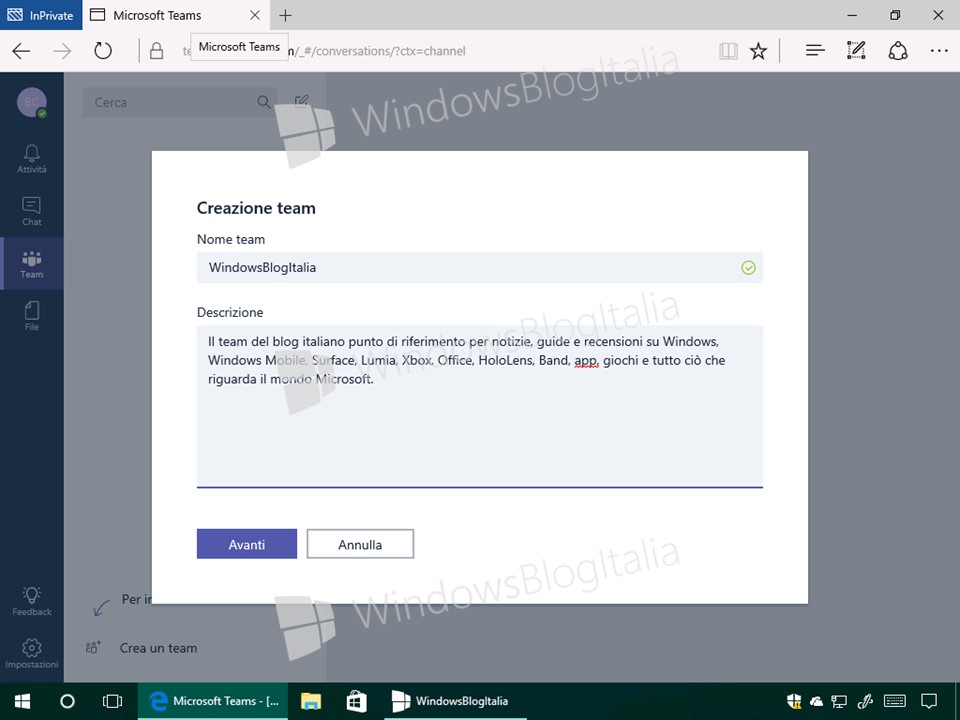Viewport: 960px width, 720px height.
Task: Open Feedback in the Teams sidebar
Action: [x=32, y=601]
